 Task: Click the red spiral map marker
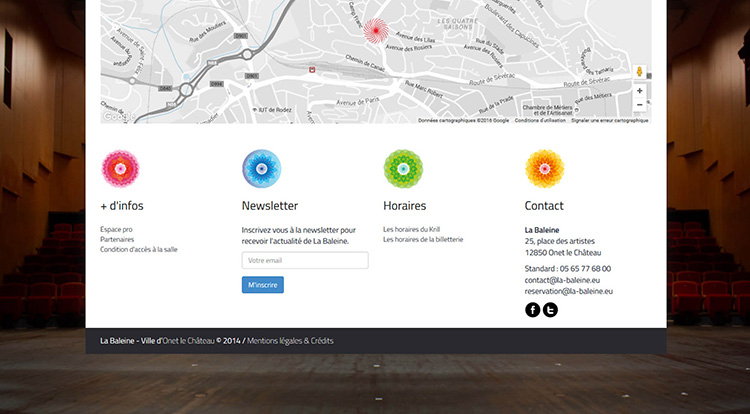(376, 31)
